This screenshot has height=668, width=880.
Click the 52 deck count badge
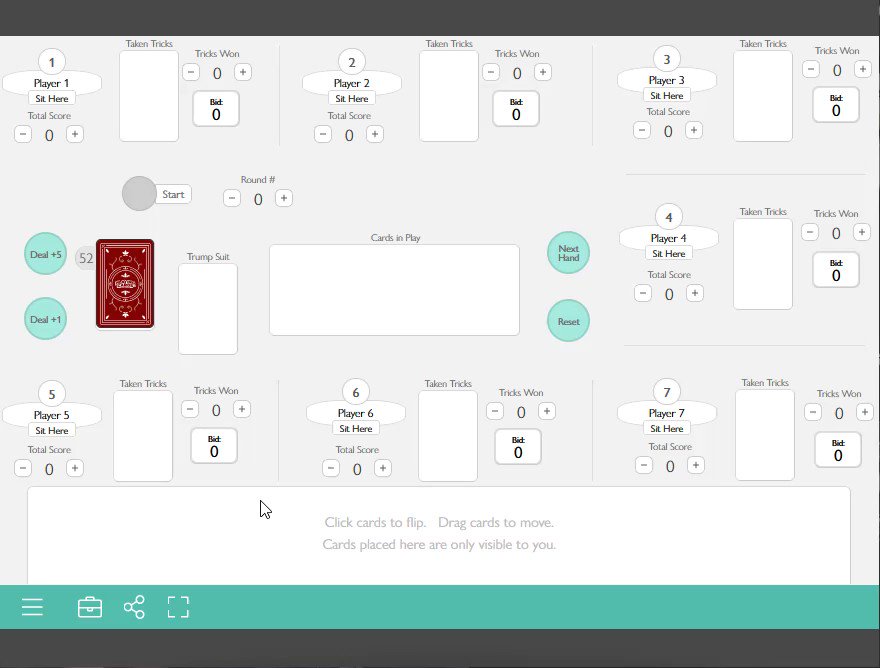(86, 258)
